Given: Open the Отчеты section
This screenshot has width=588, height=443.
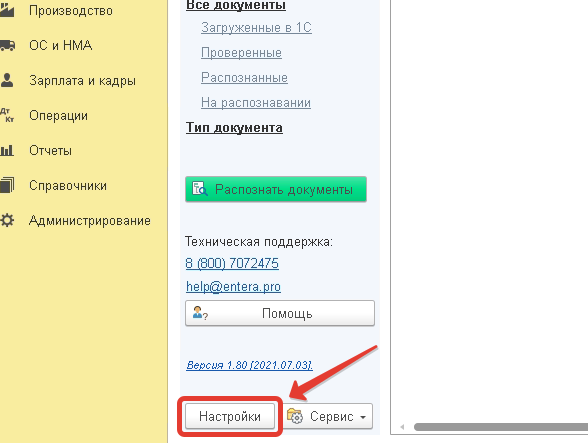Looking at the screenshot, I should coord(50,150).
